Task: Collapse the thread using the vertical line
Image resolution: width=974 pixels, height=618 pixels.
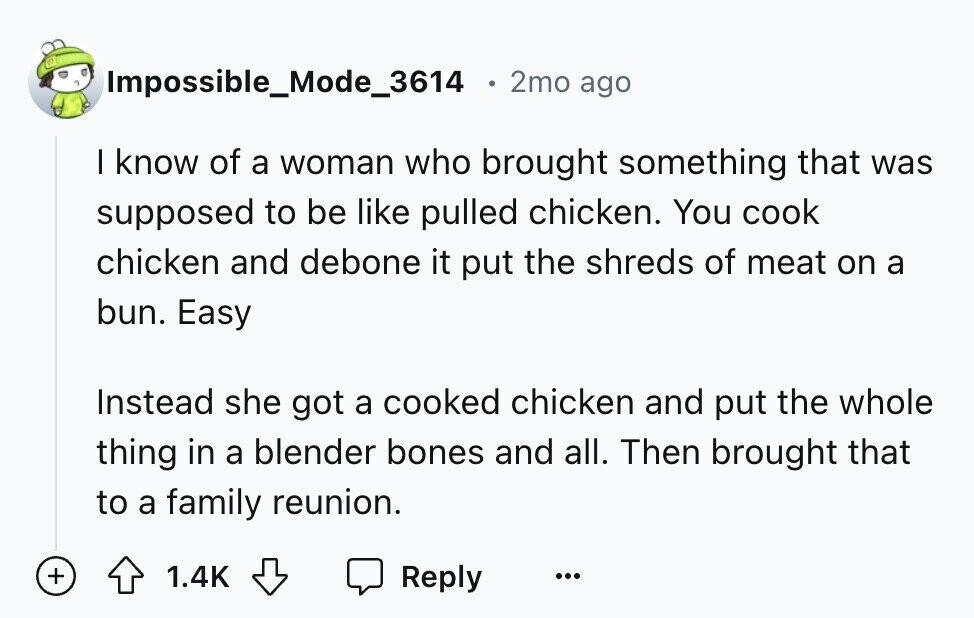Action: 56,343
